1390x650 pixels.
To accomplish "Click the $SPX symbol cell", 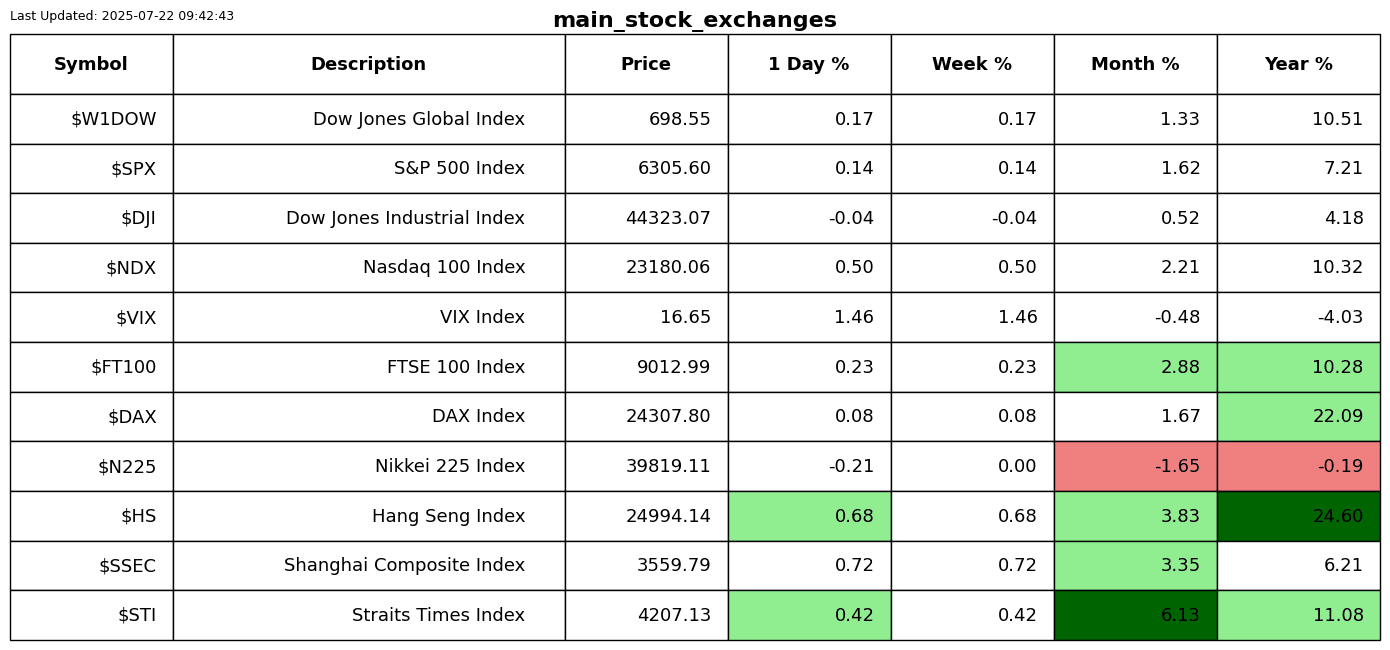I will (133, 169).
